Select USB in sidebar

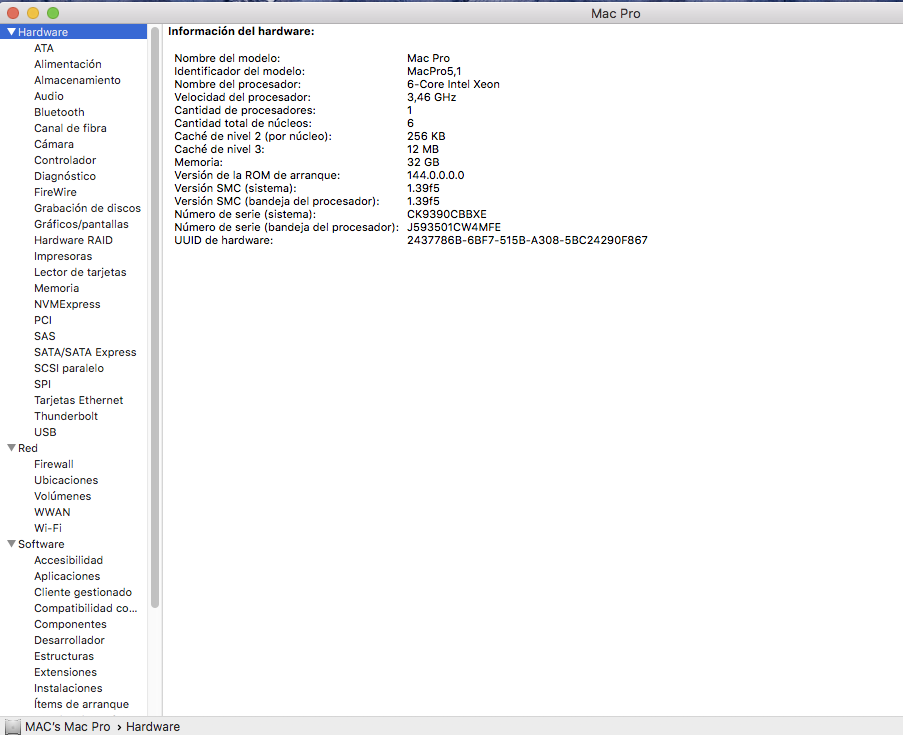click(45, 433)
